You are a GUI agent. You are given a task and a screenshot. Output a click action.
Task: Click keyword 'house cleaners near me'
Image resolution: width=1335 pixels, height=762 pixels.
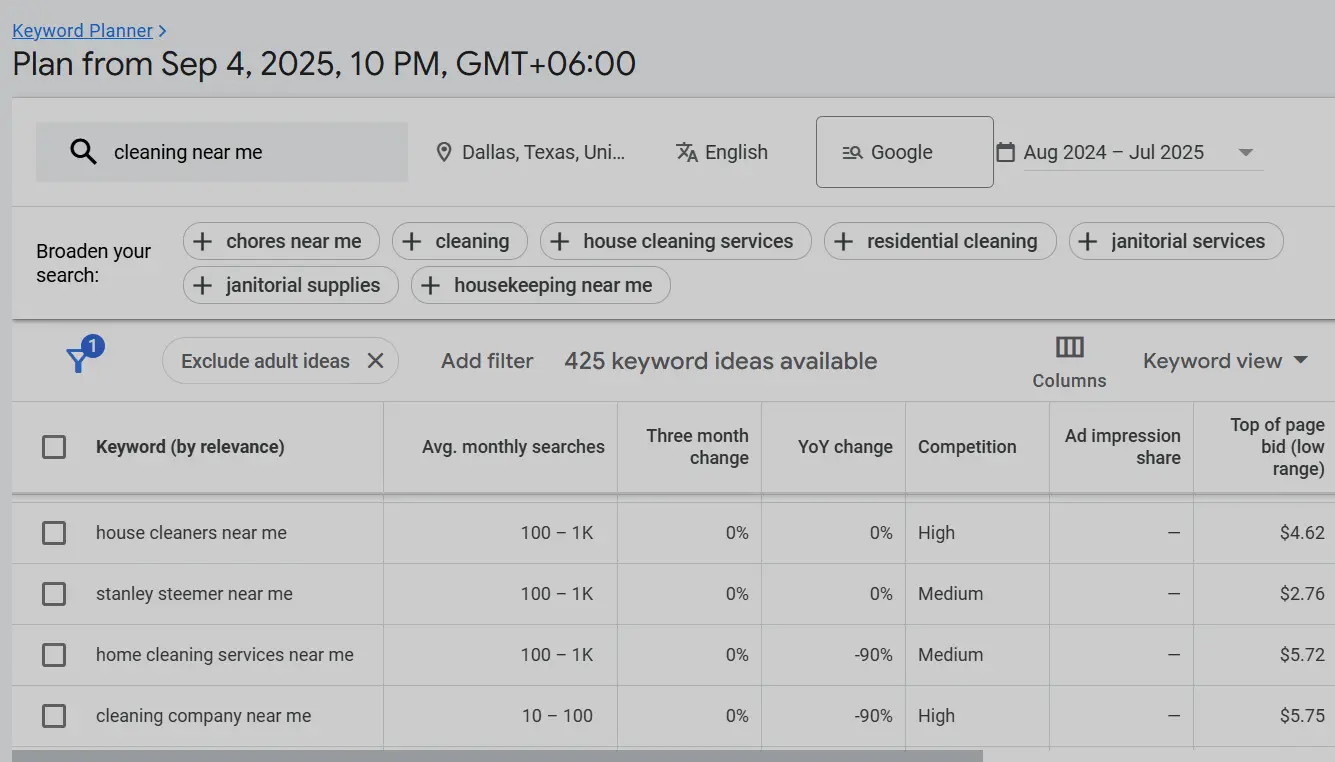click(x=191, y=533)
